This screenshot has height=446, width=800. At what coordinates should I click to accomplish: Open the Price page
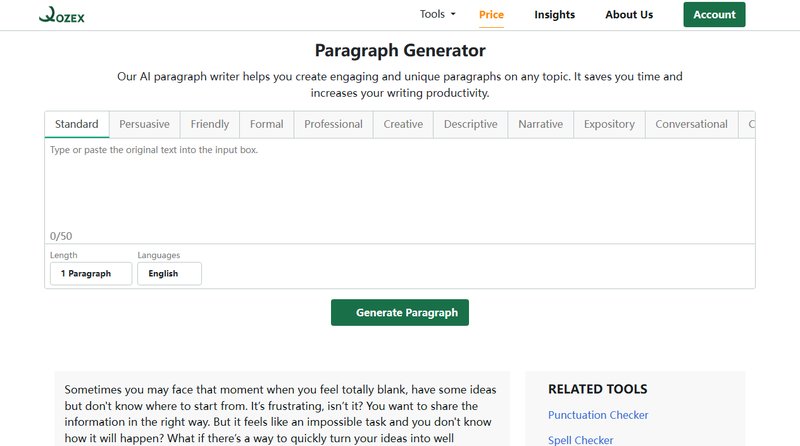point(491,15)
